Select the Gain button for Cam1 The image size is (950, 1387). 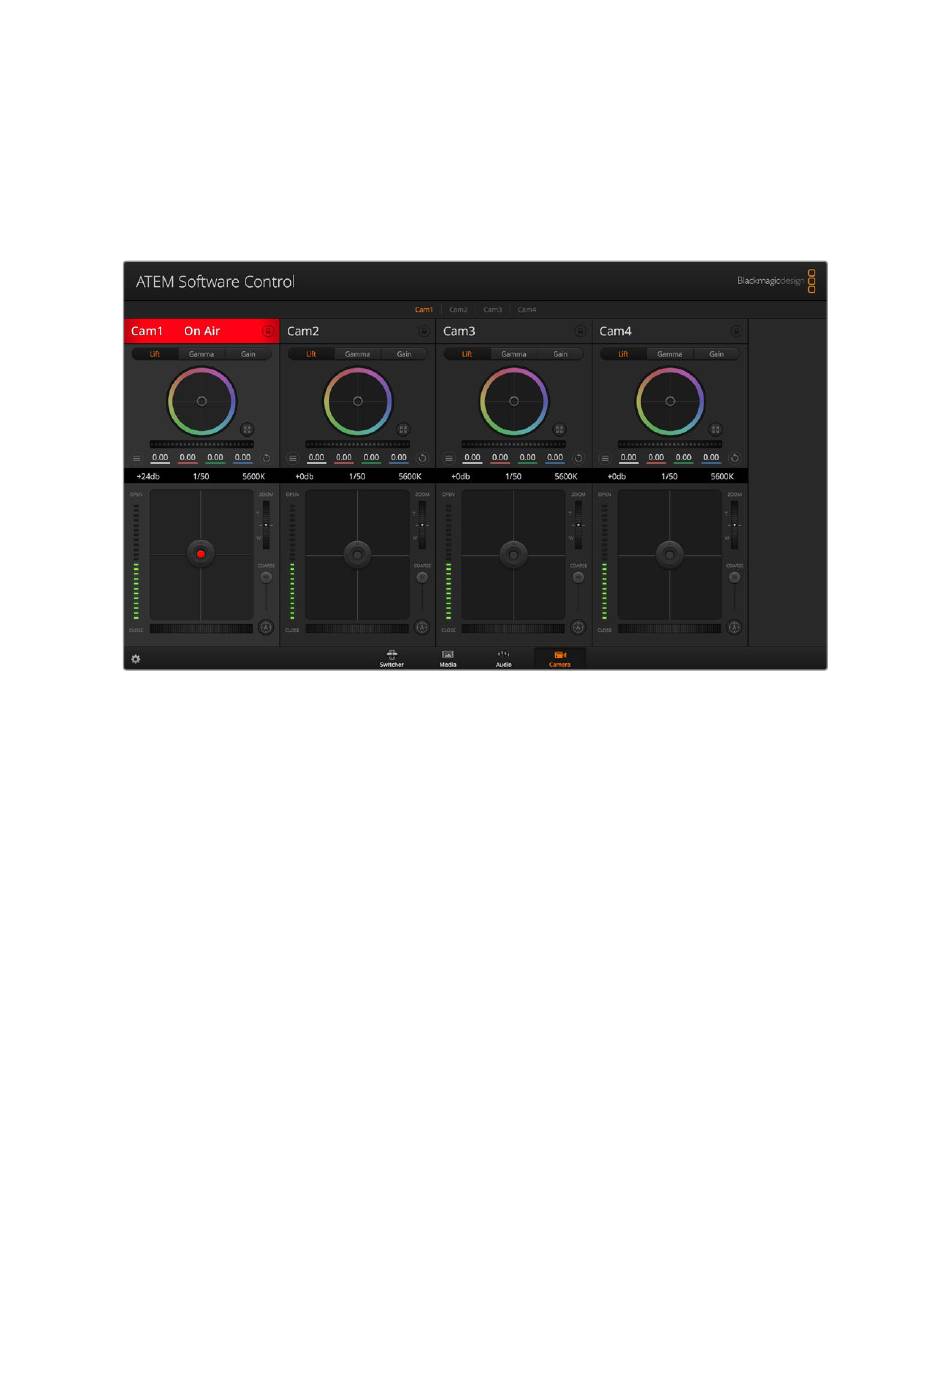coord(248,354)
